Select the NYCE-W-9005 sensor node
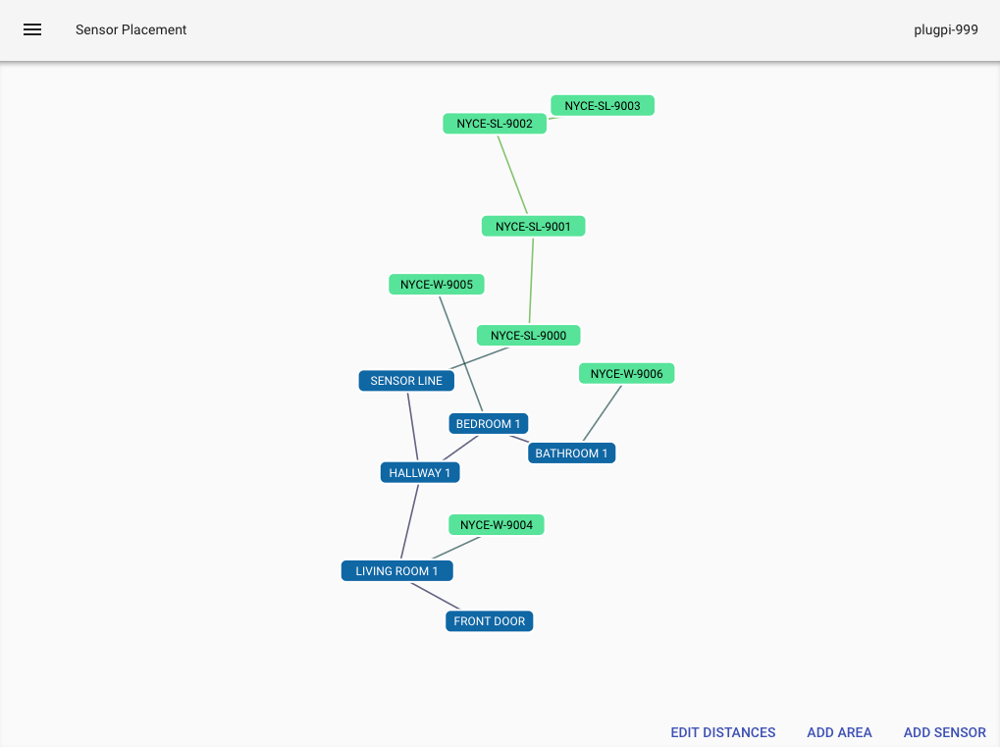 click(x=436, y=285)
